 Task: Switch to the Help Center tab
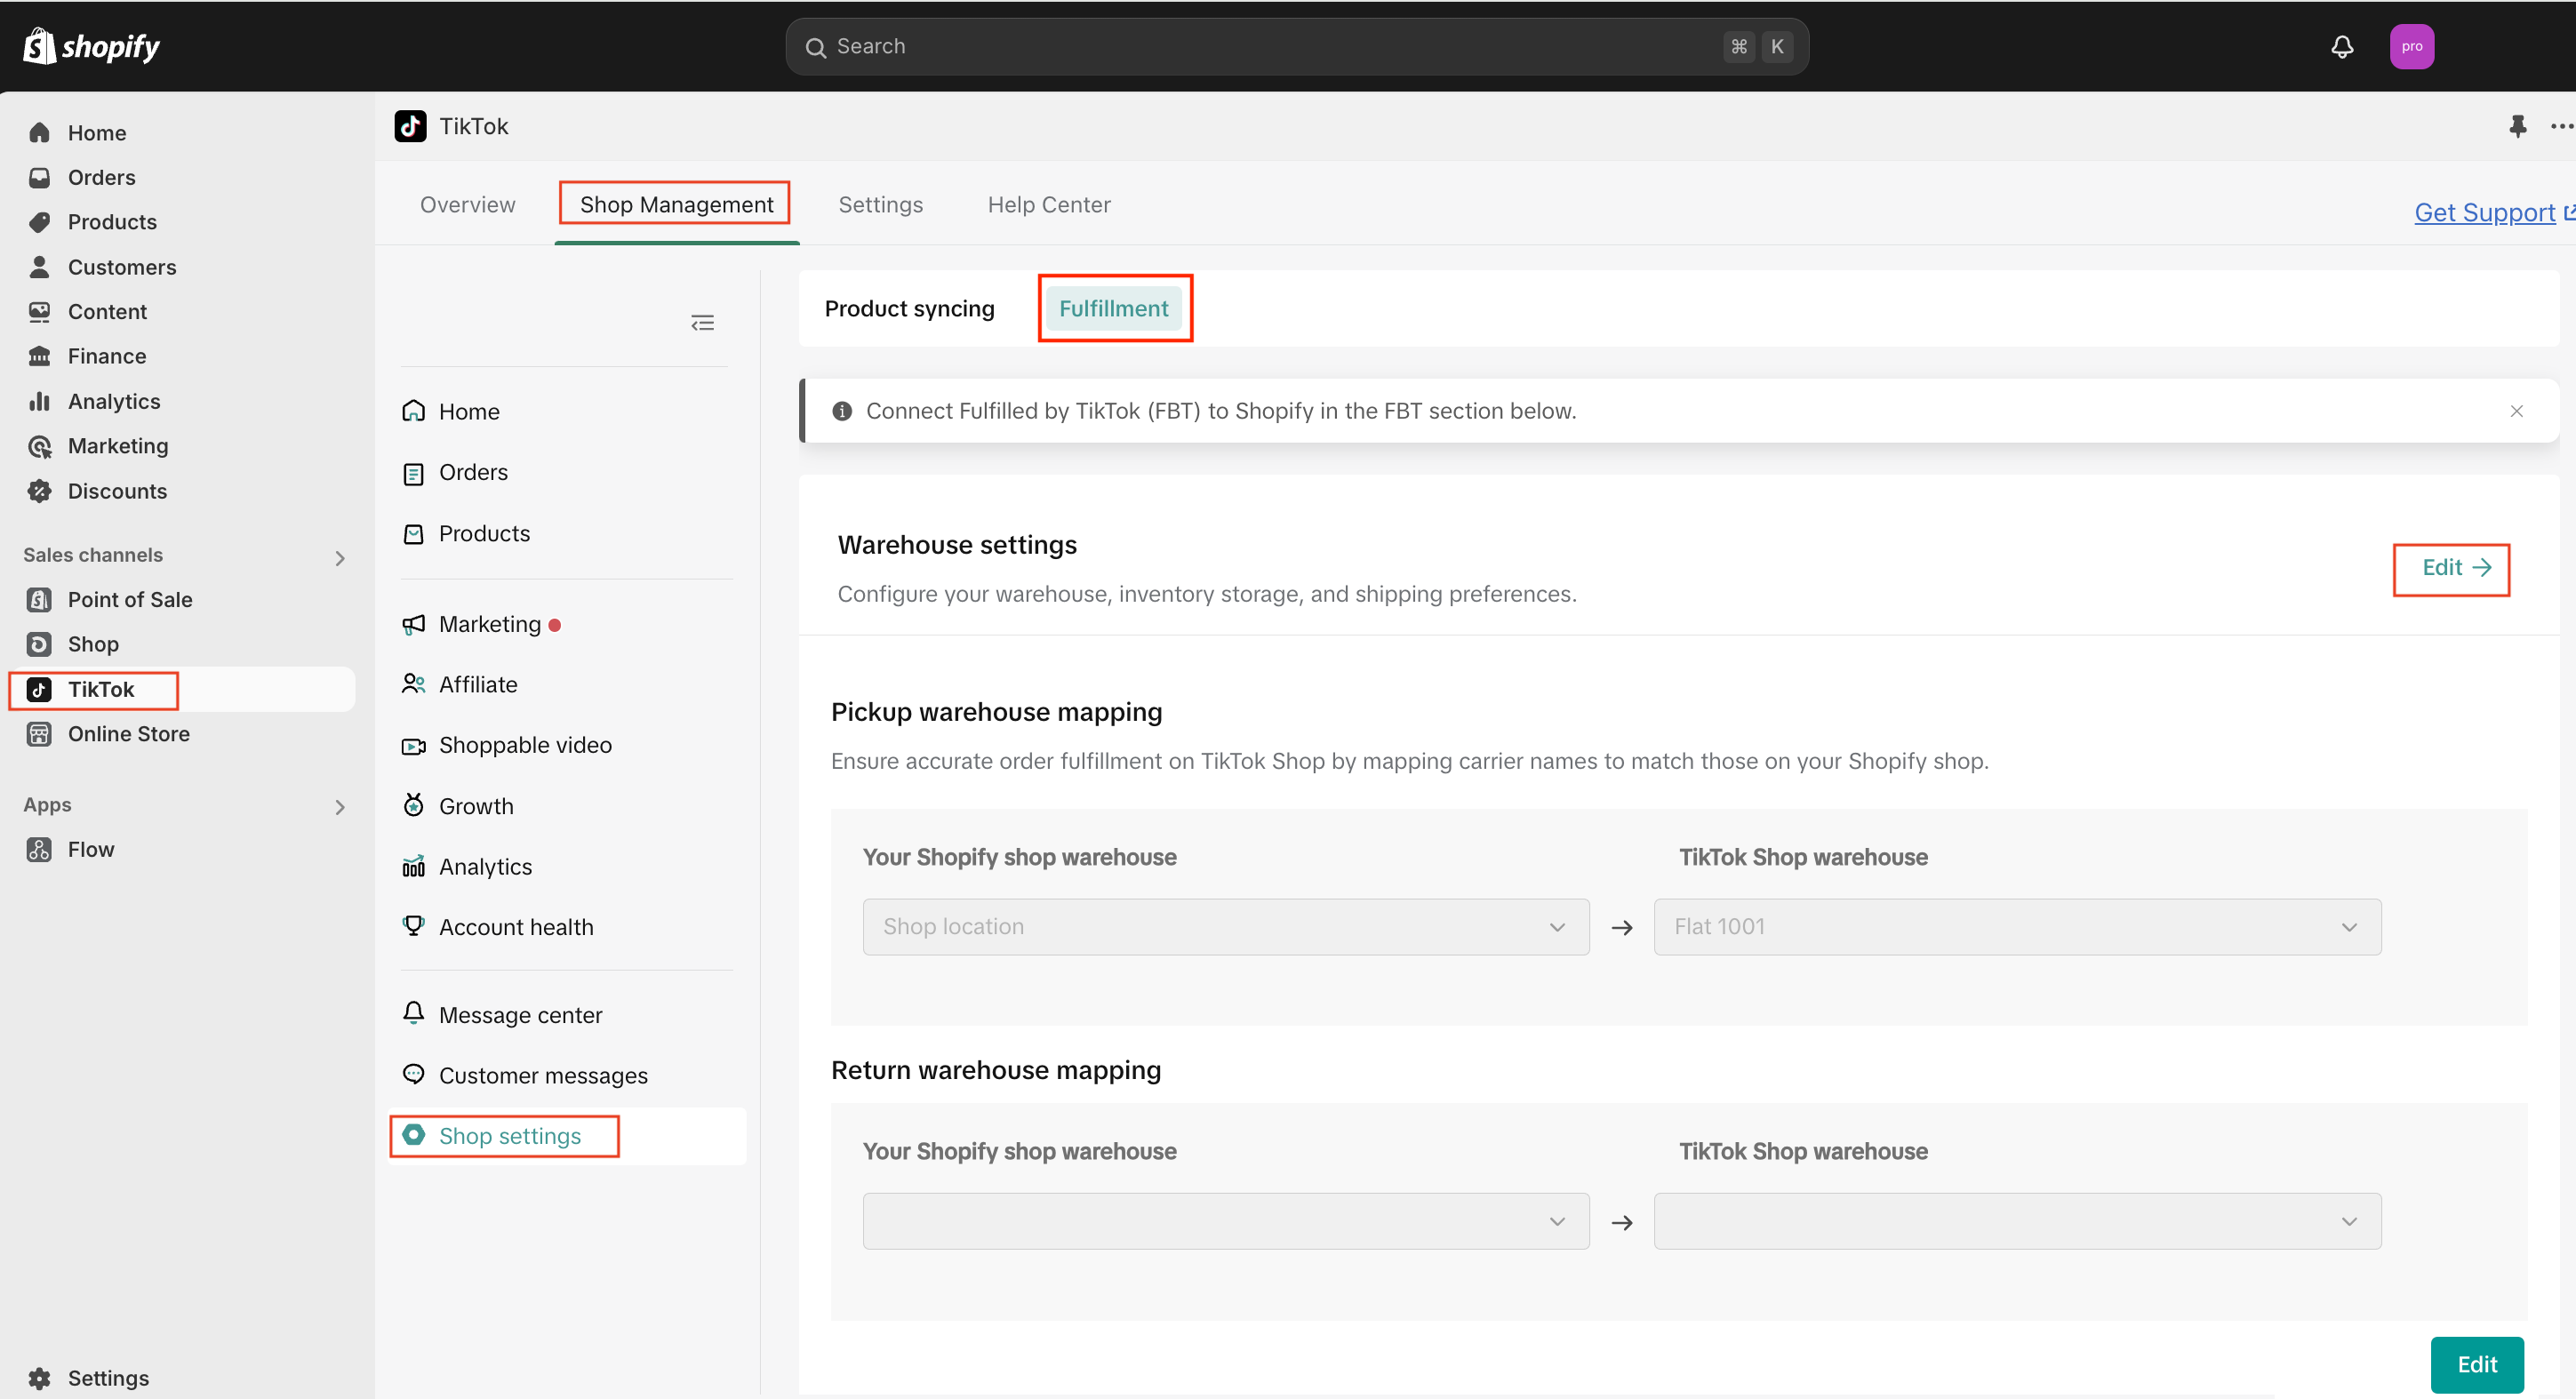click(x=1049, y=205)
